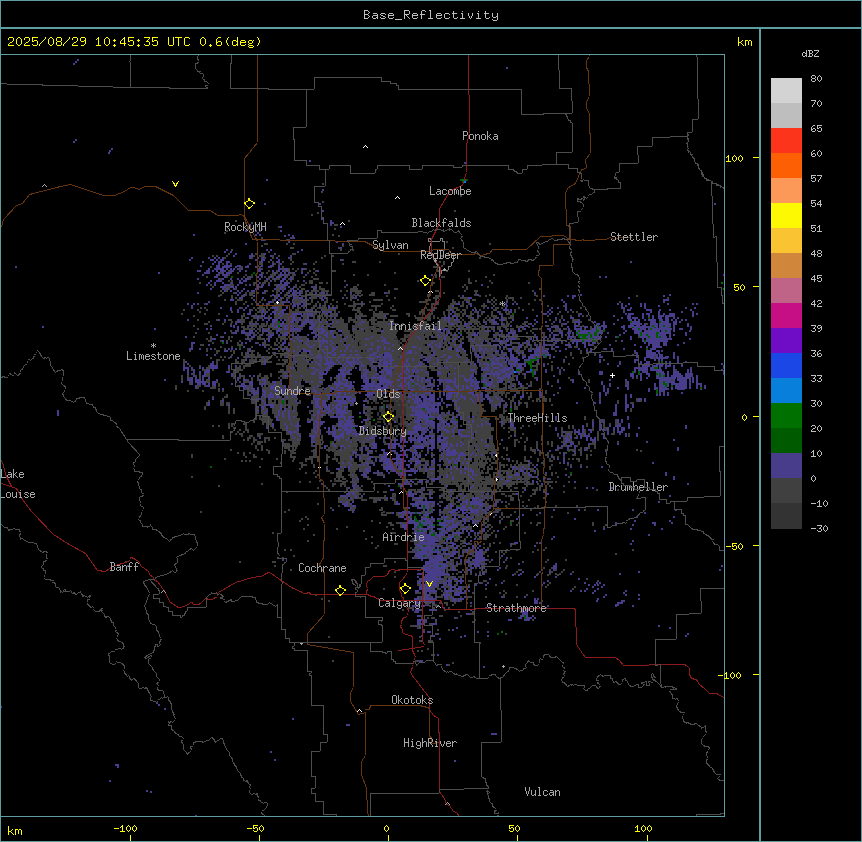Select the Vulcan label

tap(542, 792)
